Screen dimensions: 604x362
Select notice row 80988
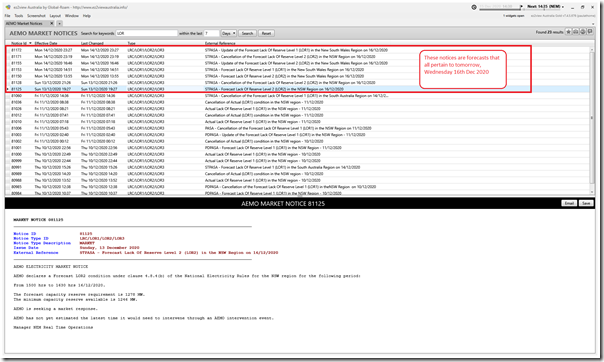click(x=297, y=180)
